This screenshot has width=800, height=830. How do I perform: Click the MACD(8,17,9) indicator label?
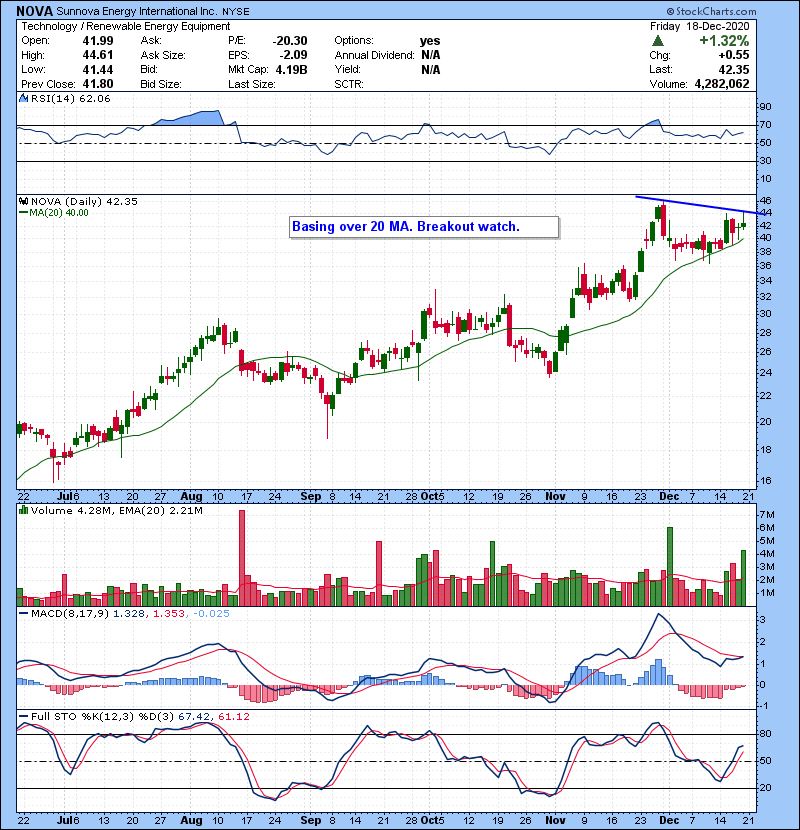coord(70,614)
